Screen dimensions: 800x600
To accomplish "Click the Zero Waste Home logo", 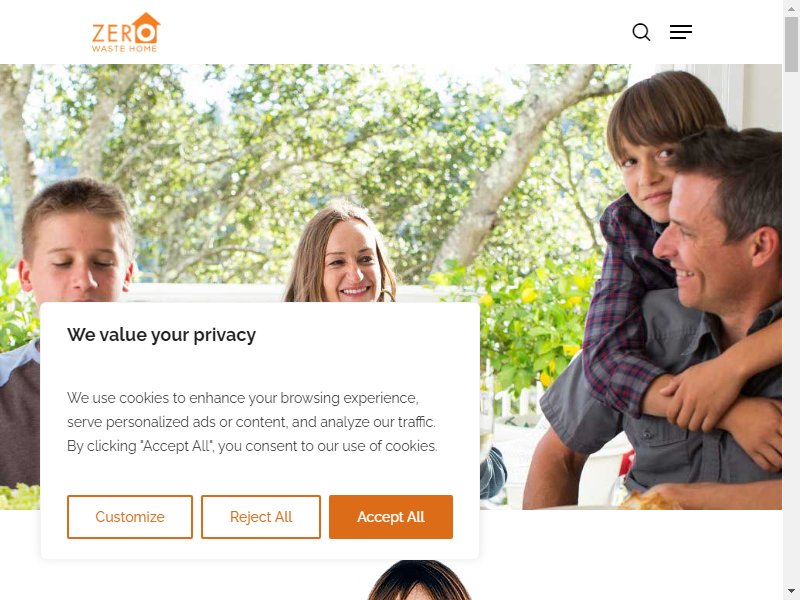I will [126, 32].
